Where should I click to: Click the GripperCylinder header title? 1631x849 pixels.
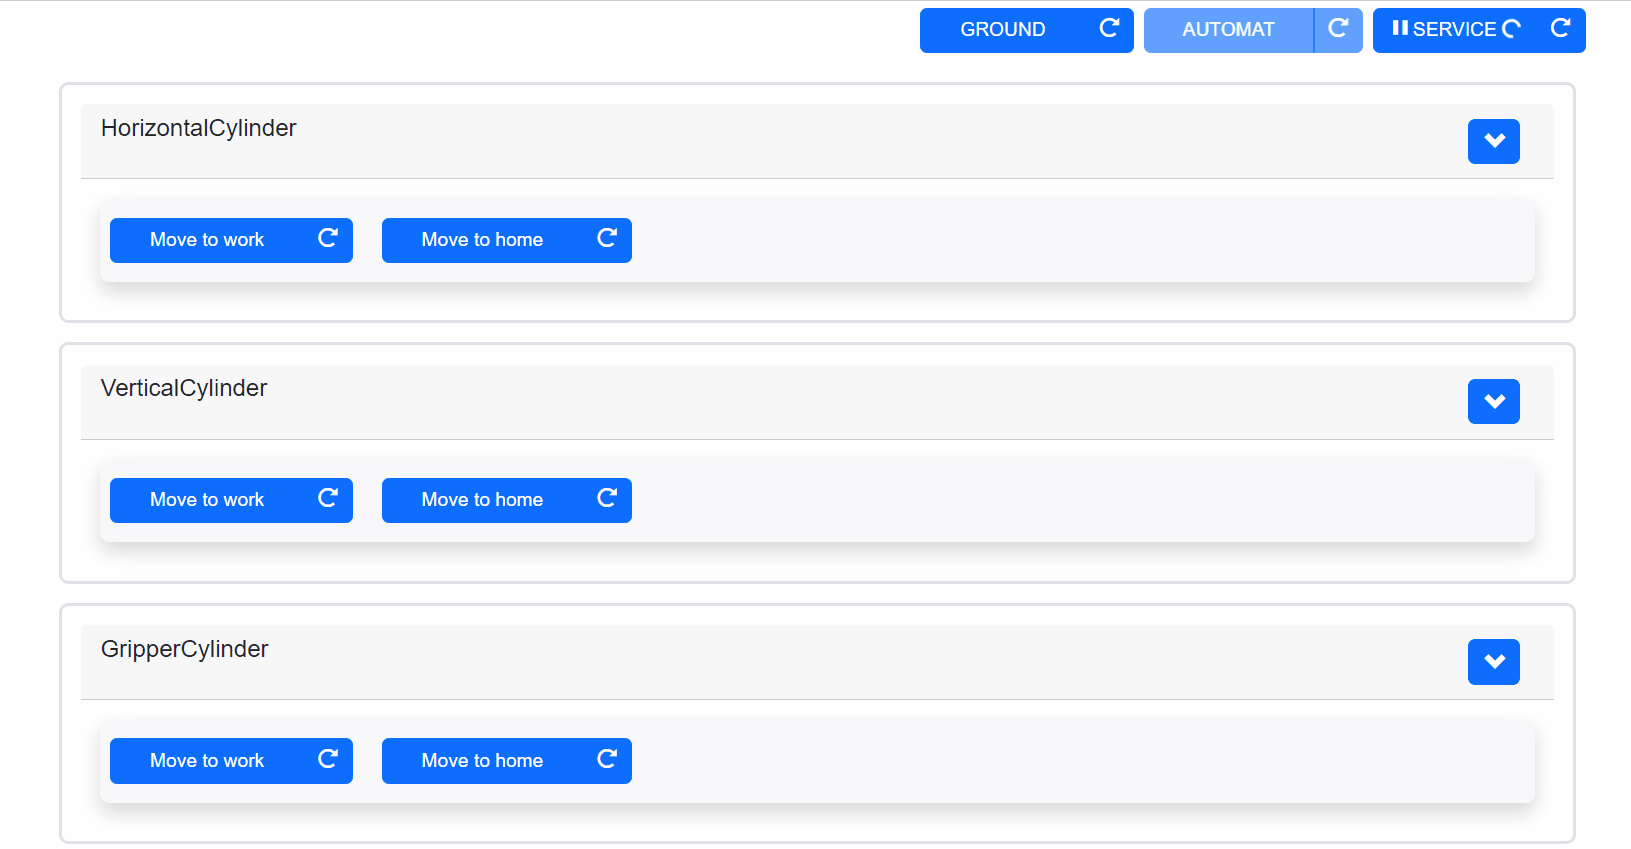coord(185,649)
